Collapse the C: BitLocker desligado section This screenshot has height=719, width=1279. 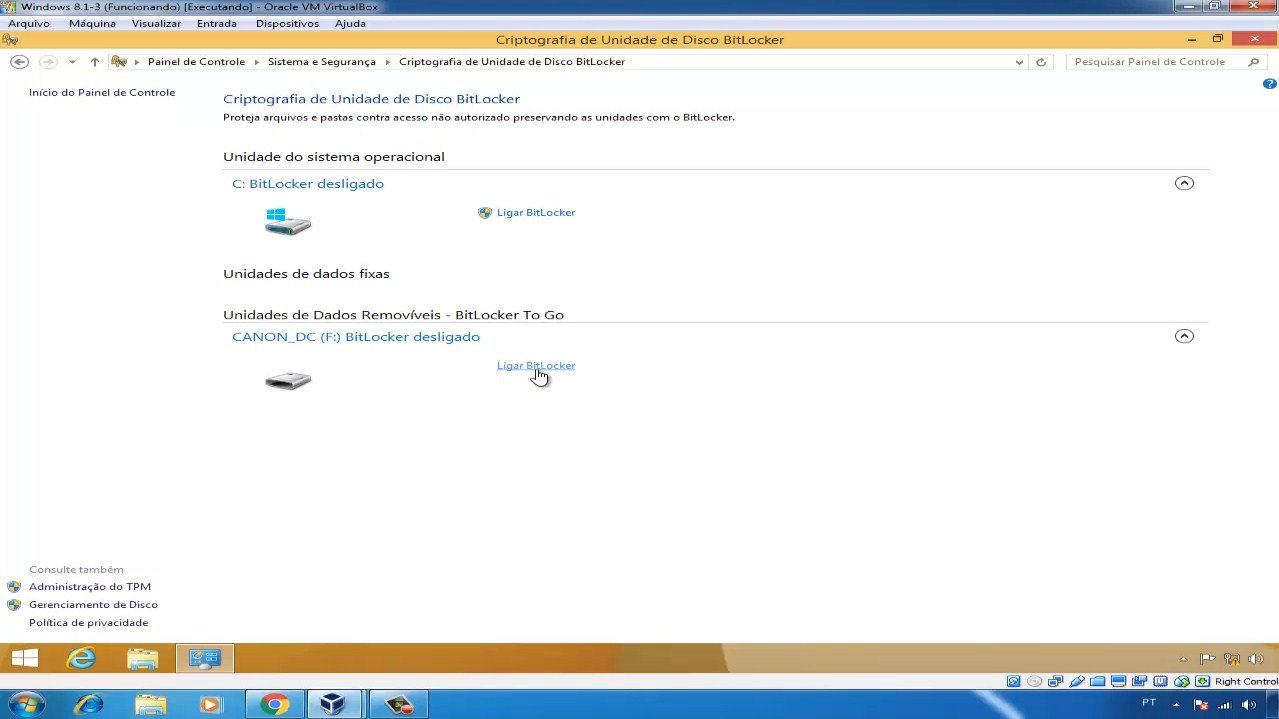point(1184,183)
